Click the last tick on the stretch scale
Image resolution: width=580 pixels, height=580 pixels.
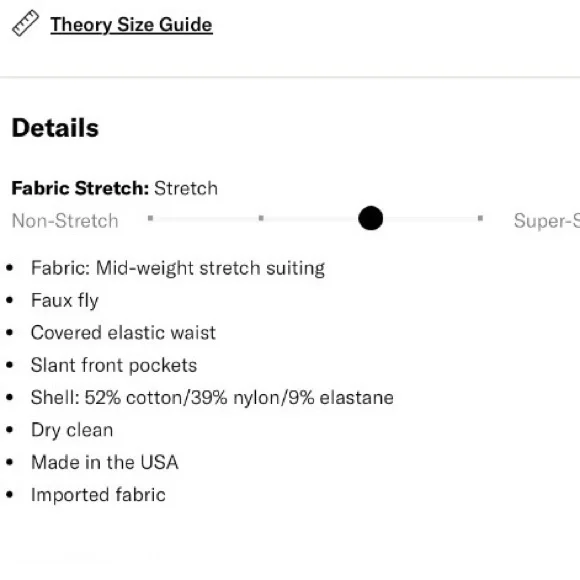(x=480, y=218)
